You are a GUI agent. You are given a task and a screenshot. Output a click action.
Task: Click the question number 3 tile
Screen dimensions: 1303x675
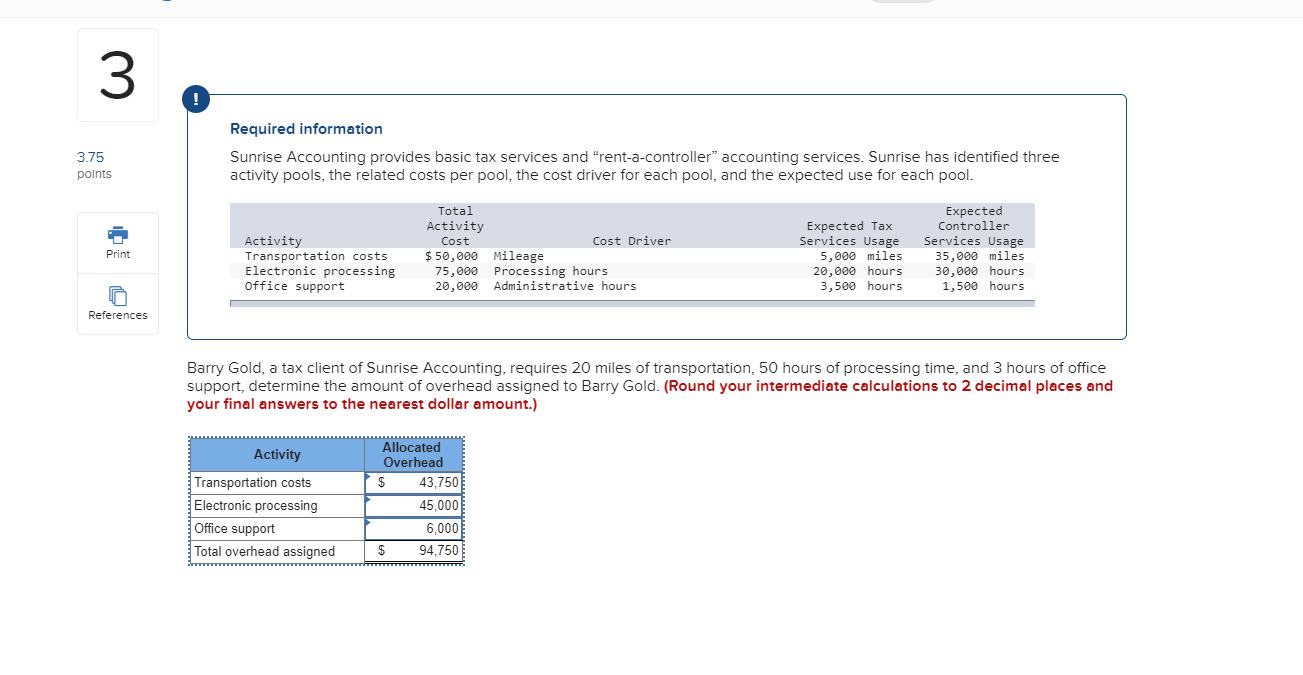point(117,74)
